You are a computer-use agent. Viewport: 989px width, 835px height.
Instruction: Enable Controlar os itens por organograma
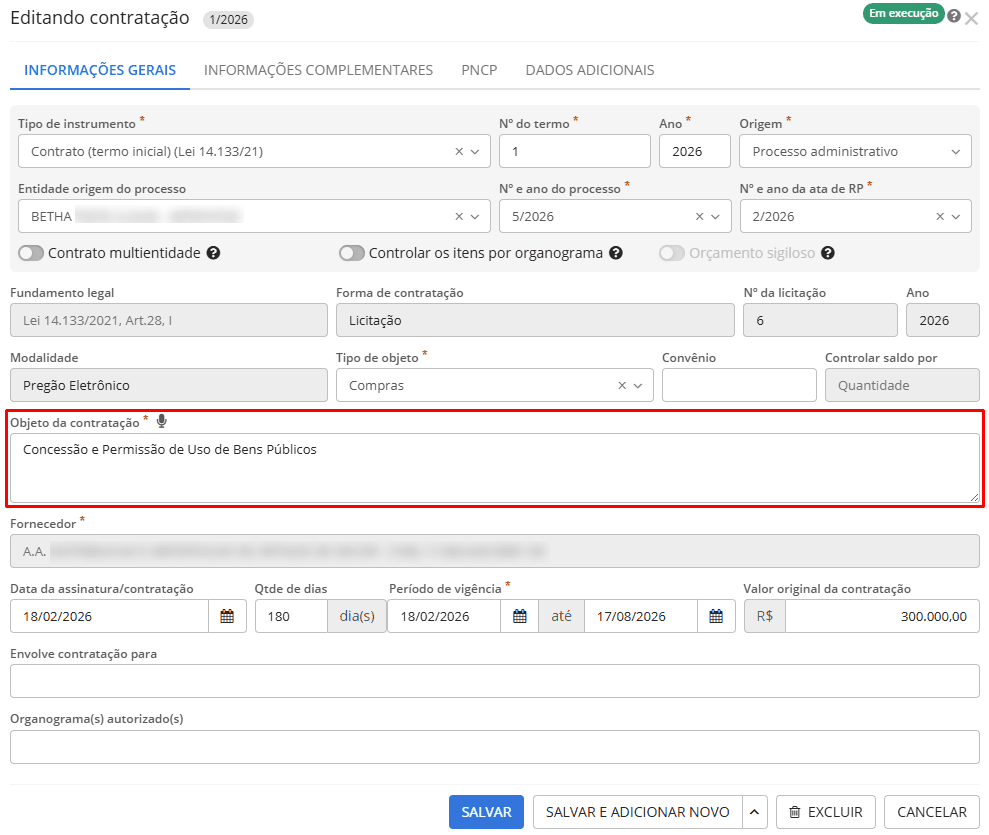point(352,254)
